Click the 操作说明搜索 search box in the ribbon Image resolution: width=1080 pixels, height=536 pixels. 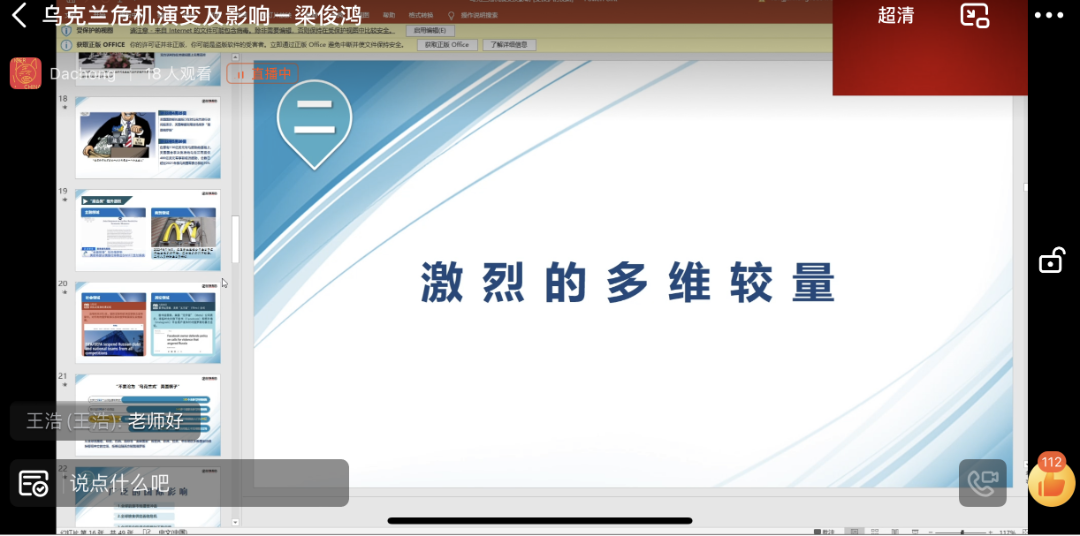click(x=479, y=14)
